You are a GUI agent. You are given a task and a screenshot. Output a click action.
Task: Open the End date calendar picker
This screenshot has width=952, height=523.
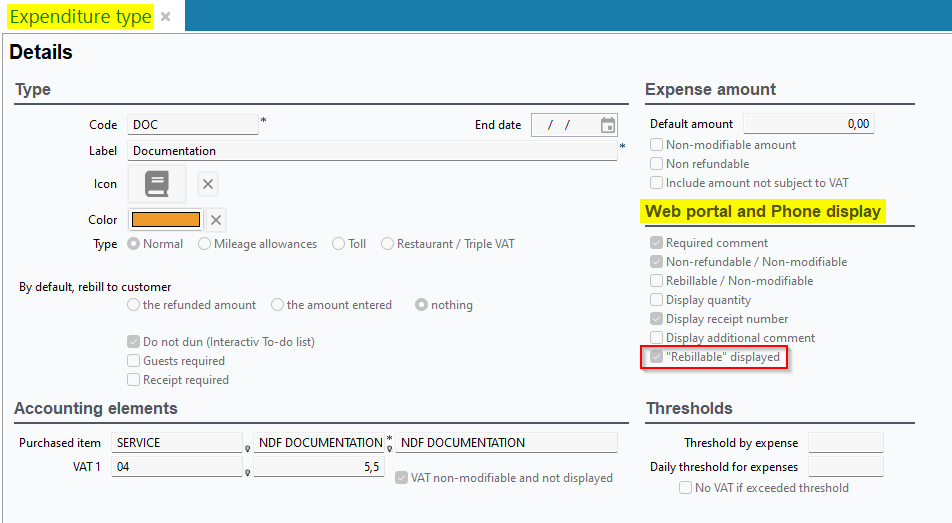click(607, 125)
